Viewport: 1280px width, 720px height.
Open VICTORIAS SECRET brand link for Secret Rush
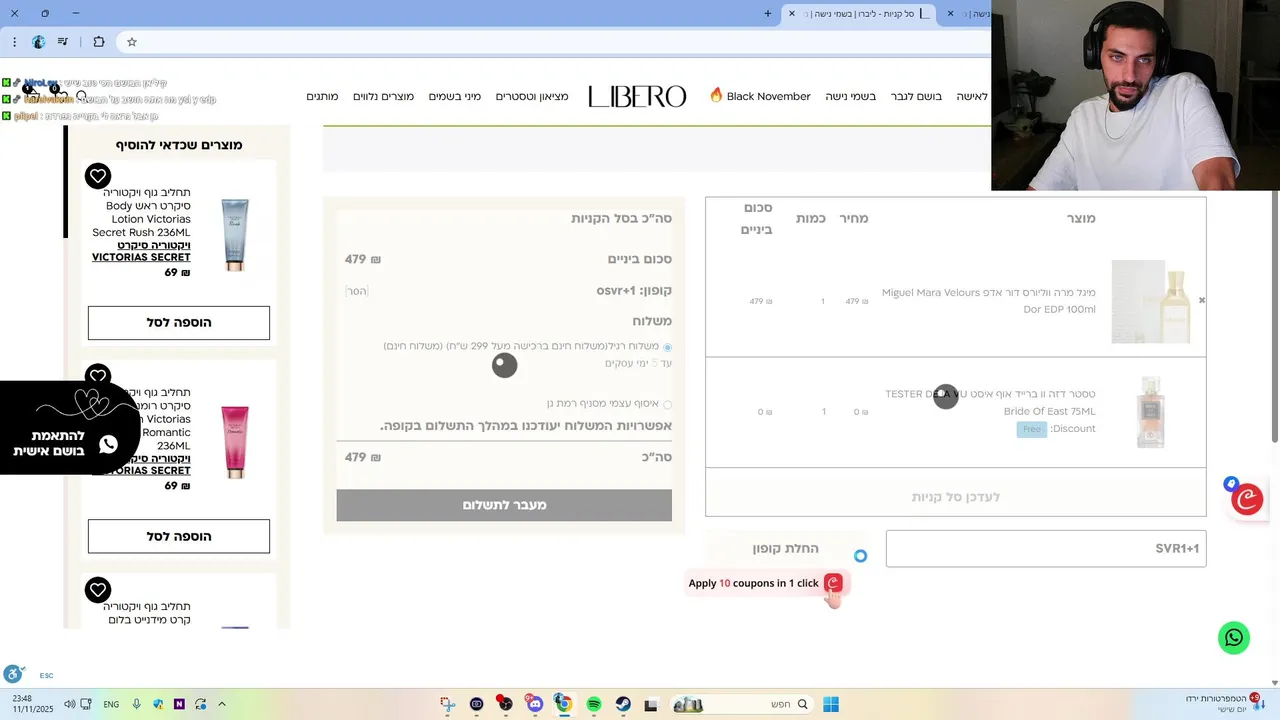point(141,251)
